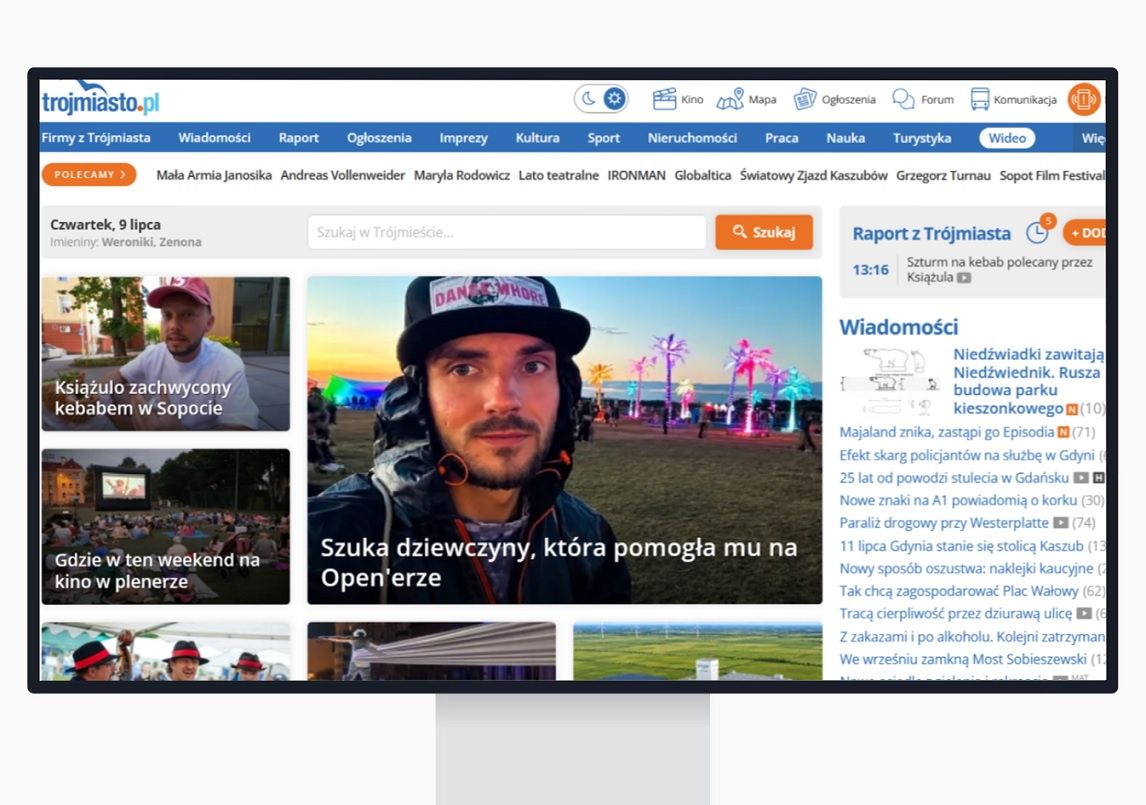Open Nowy sposób oszustwa article
Viewport: 1146px width, 805px height.
click(x=966, y=569)
